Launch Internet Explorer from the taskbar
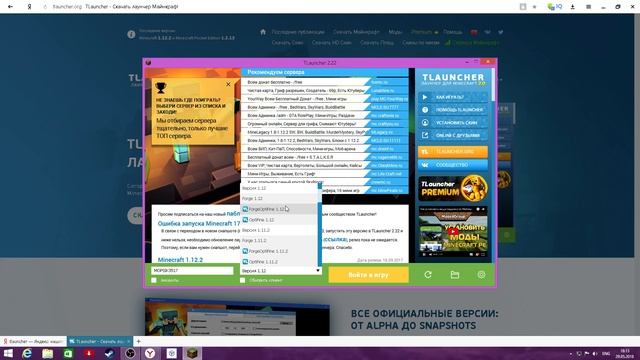The height and width of the screenshot is (360, 640). pyautogui.click(x=27, y=353)
